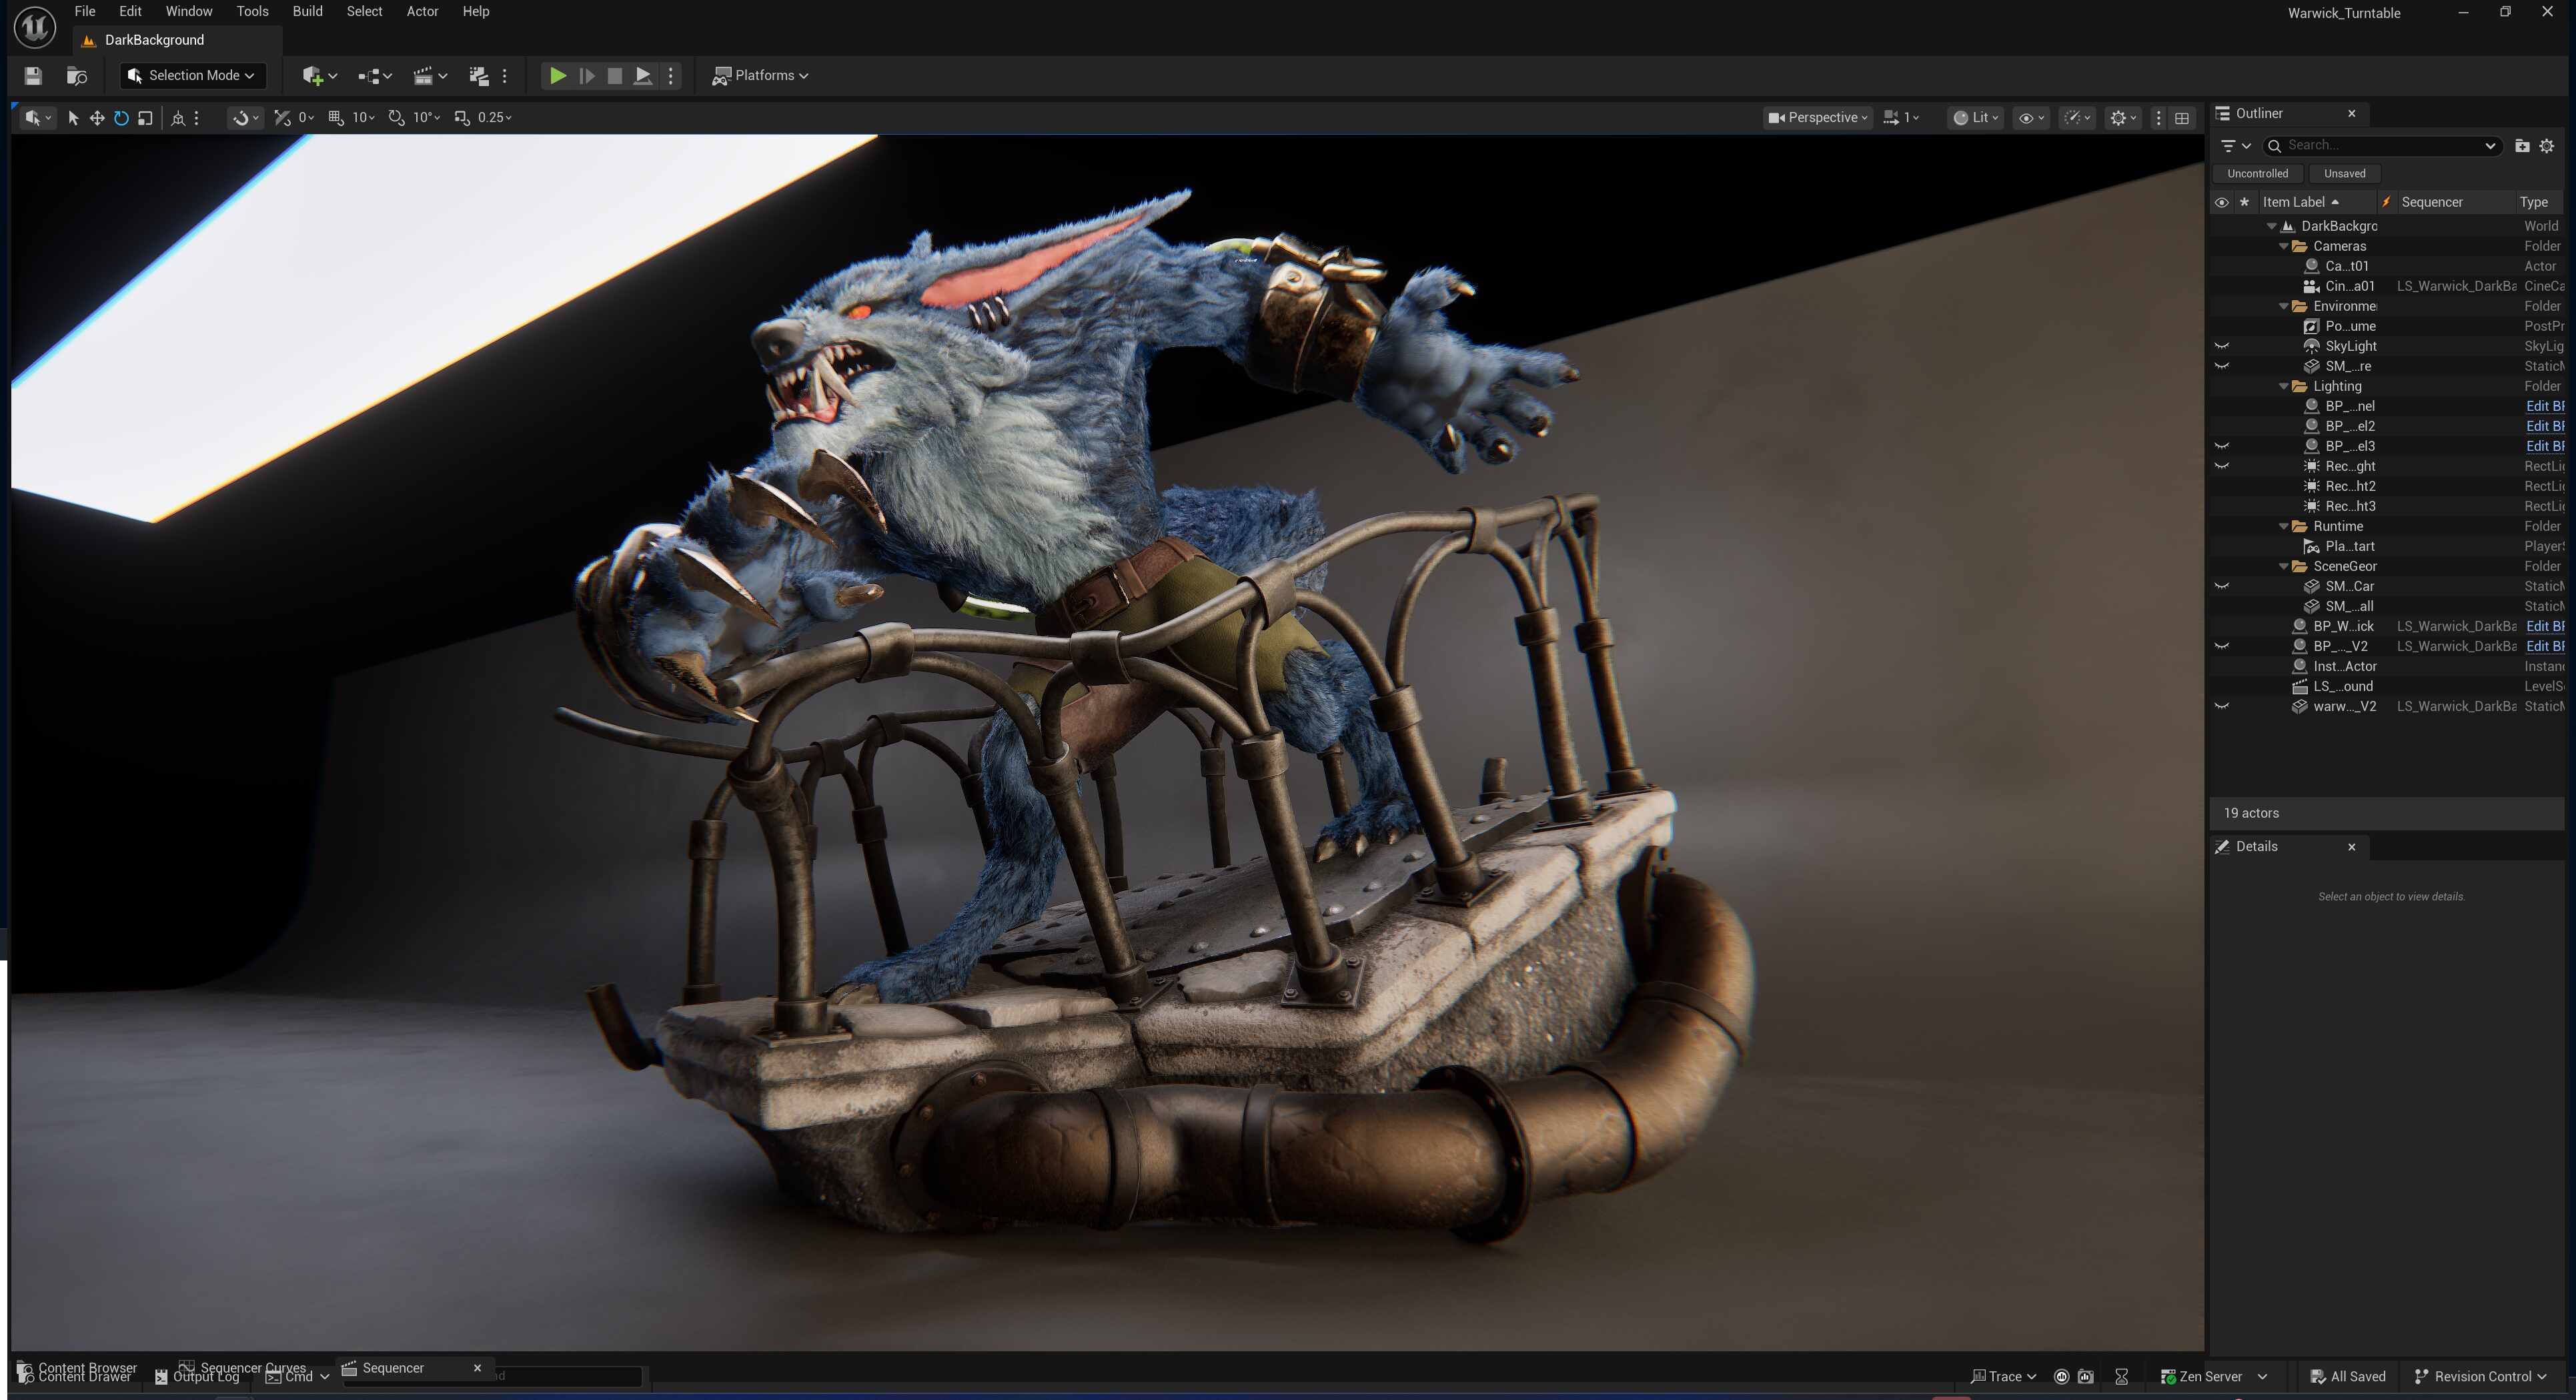Click the create new folder icon in Outliner
This screenshot has height=1400, width=2576.
(x=2521, y=146)
